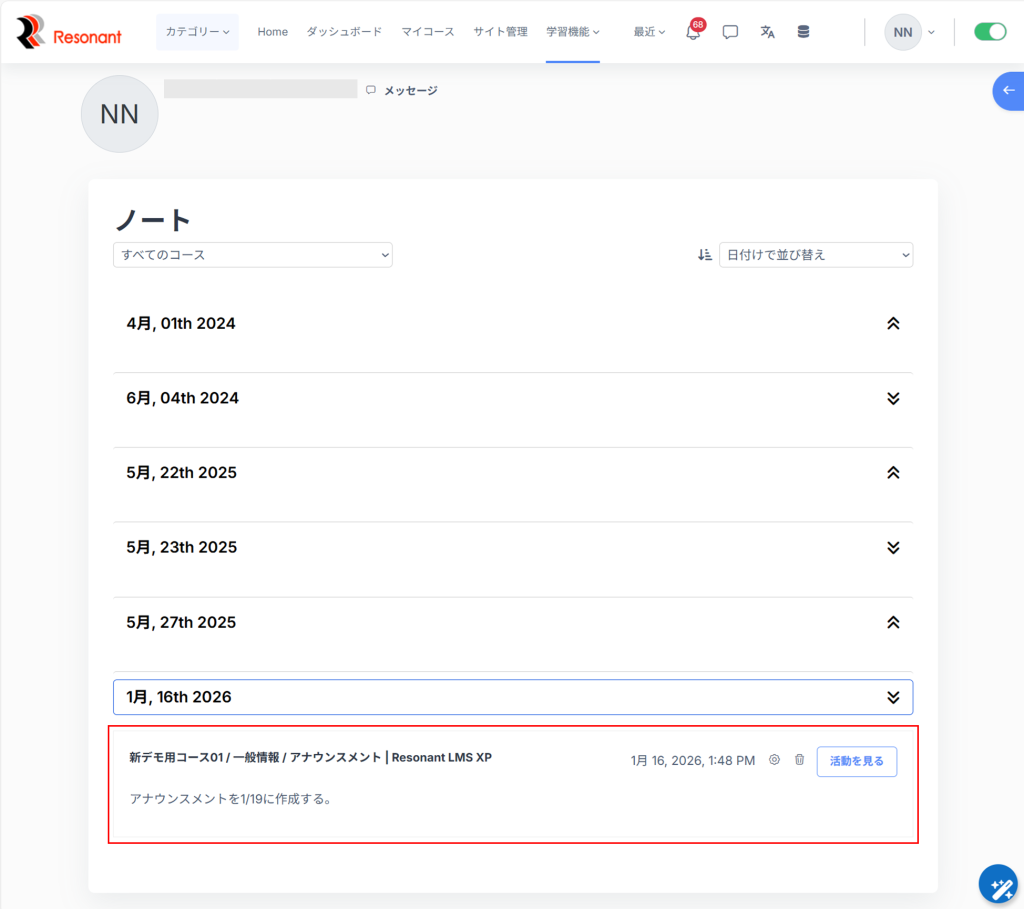Click the Resonant logo
This screenshot has height=909, width=1024.
(69, 32)
